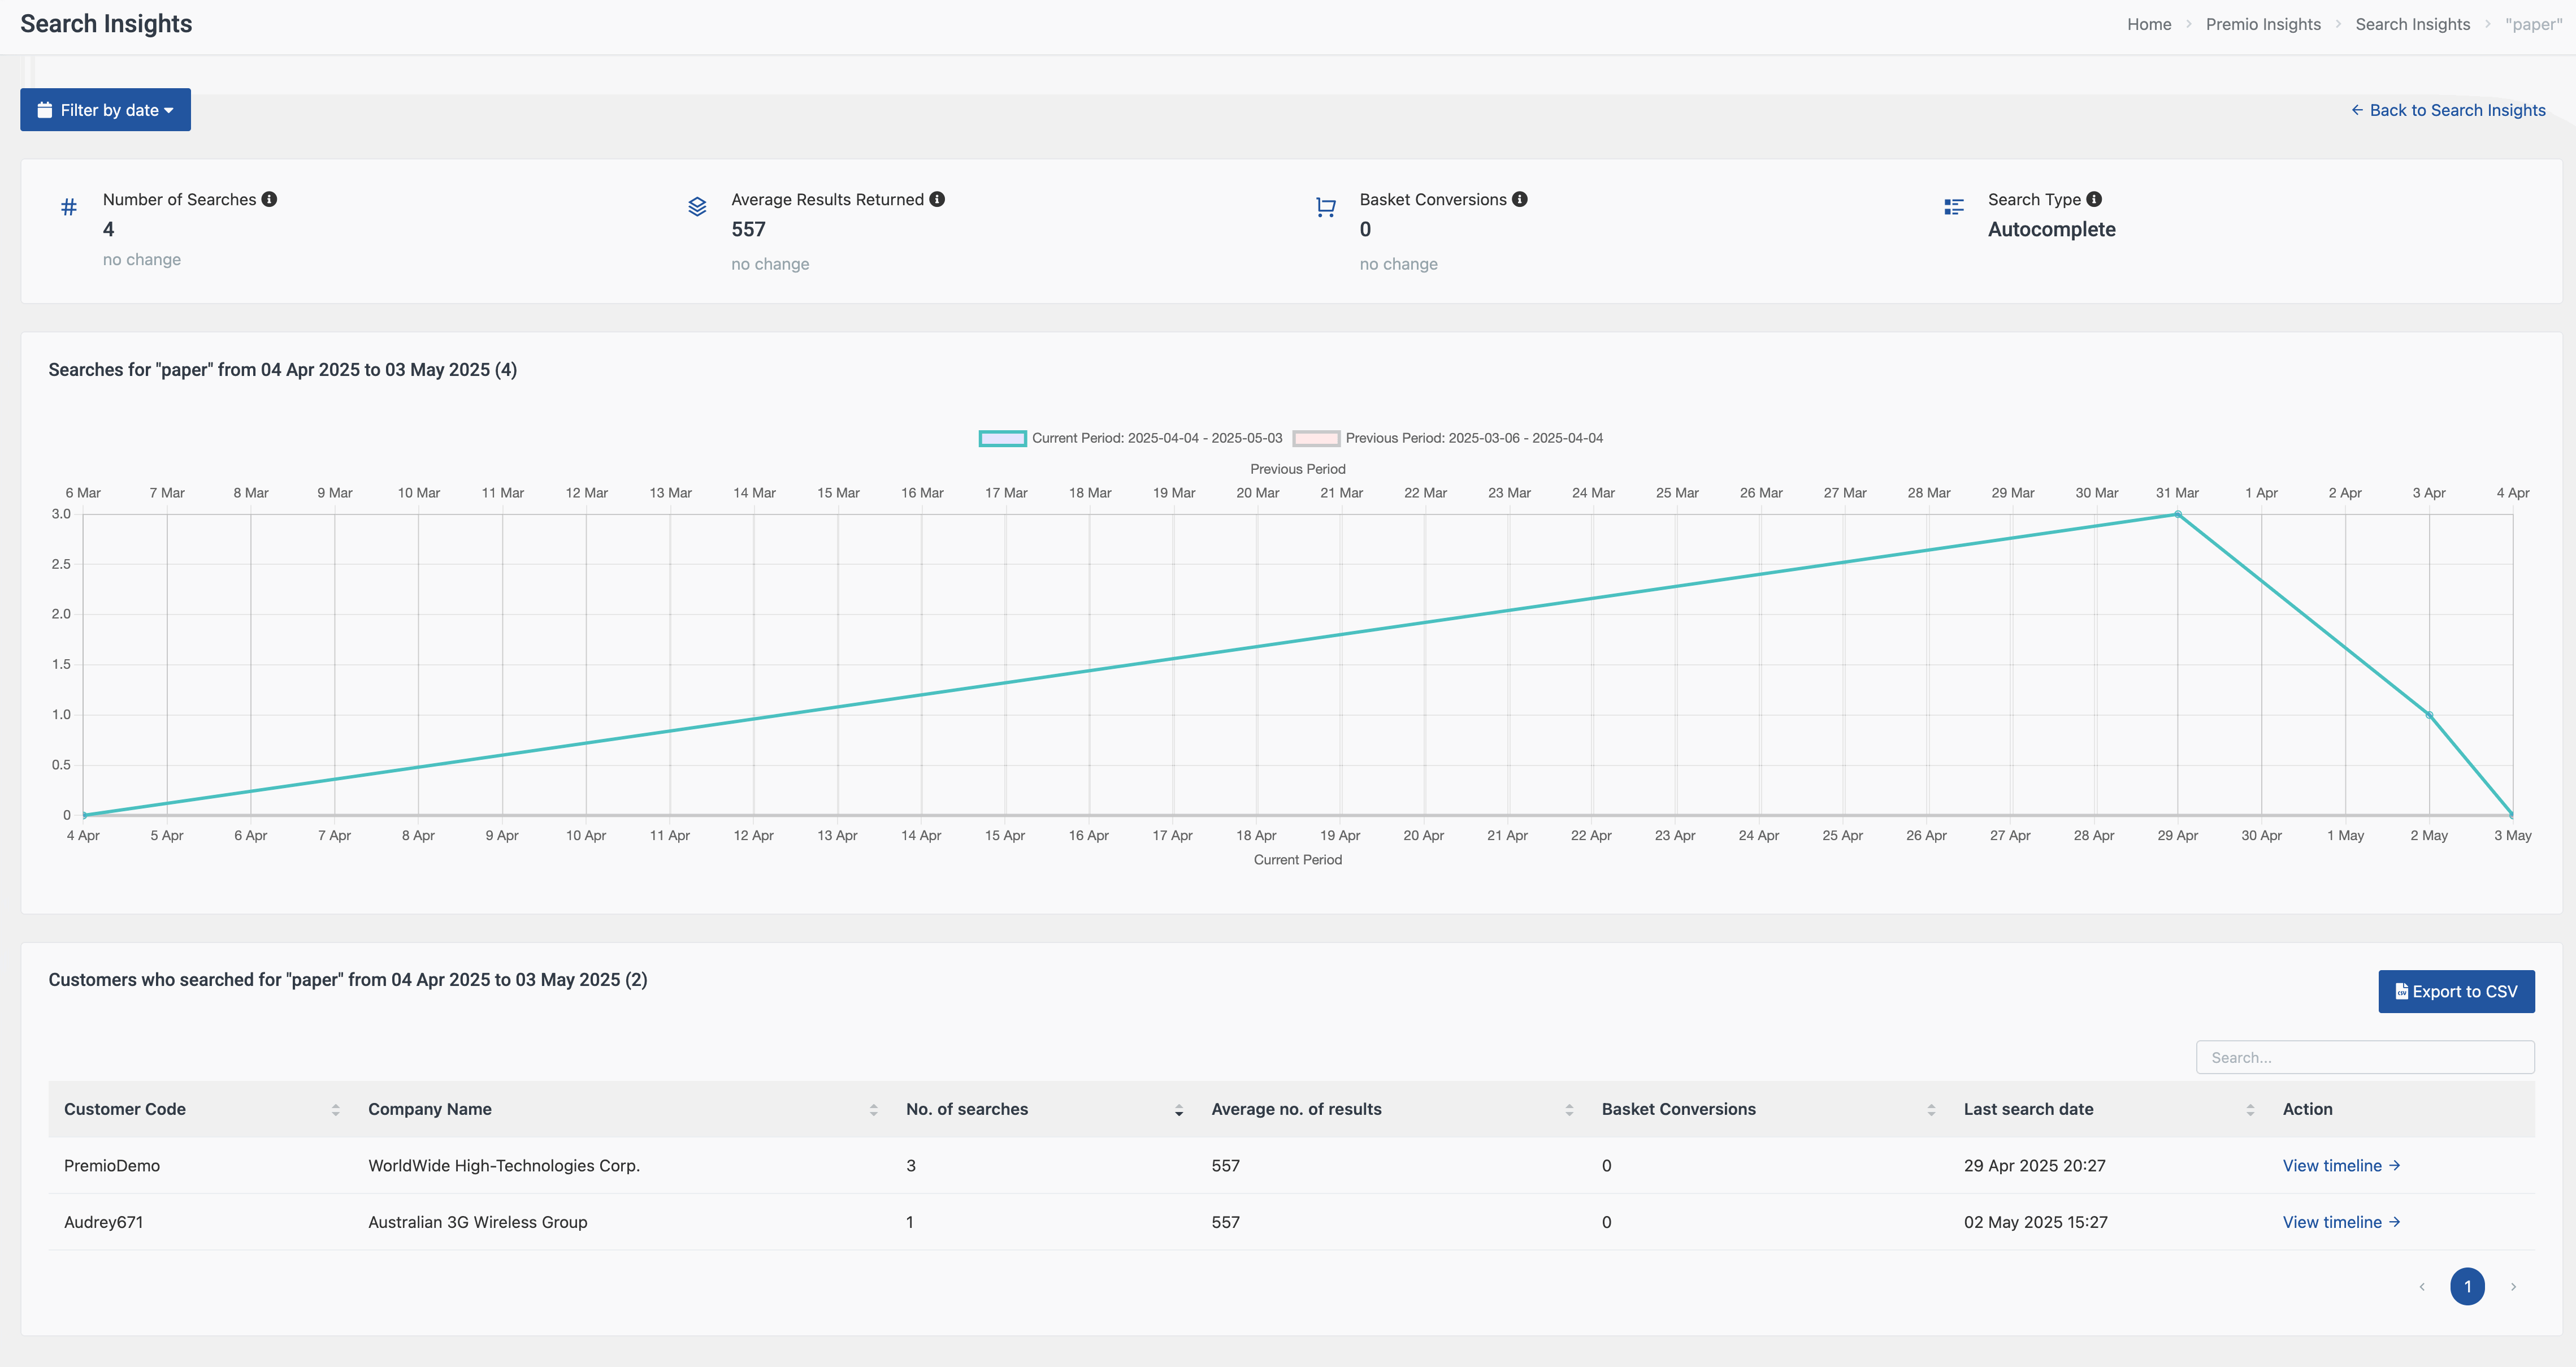Click the hash searches icon

(x=69, y=207)
